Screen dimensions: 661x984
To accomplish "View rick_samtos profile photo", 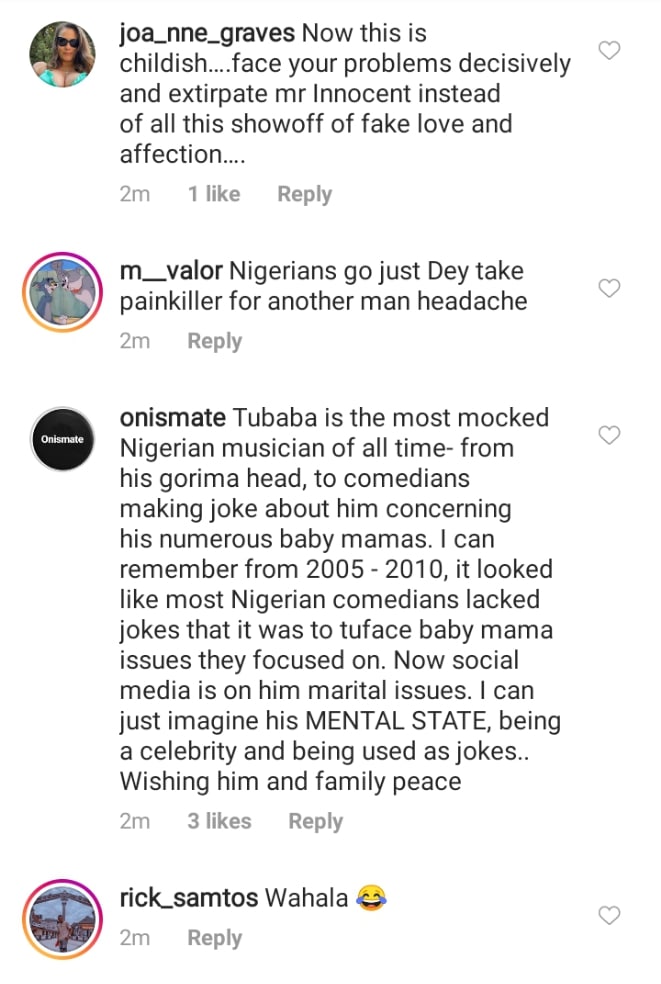I will coord(60,917).
